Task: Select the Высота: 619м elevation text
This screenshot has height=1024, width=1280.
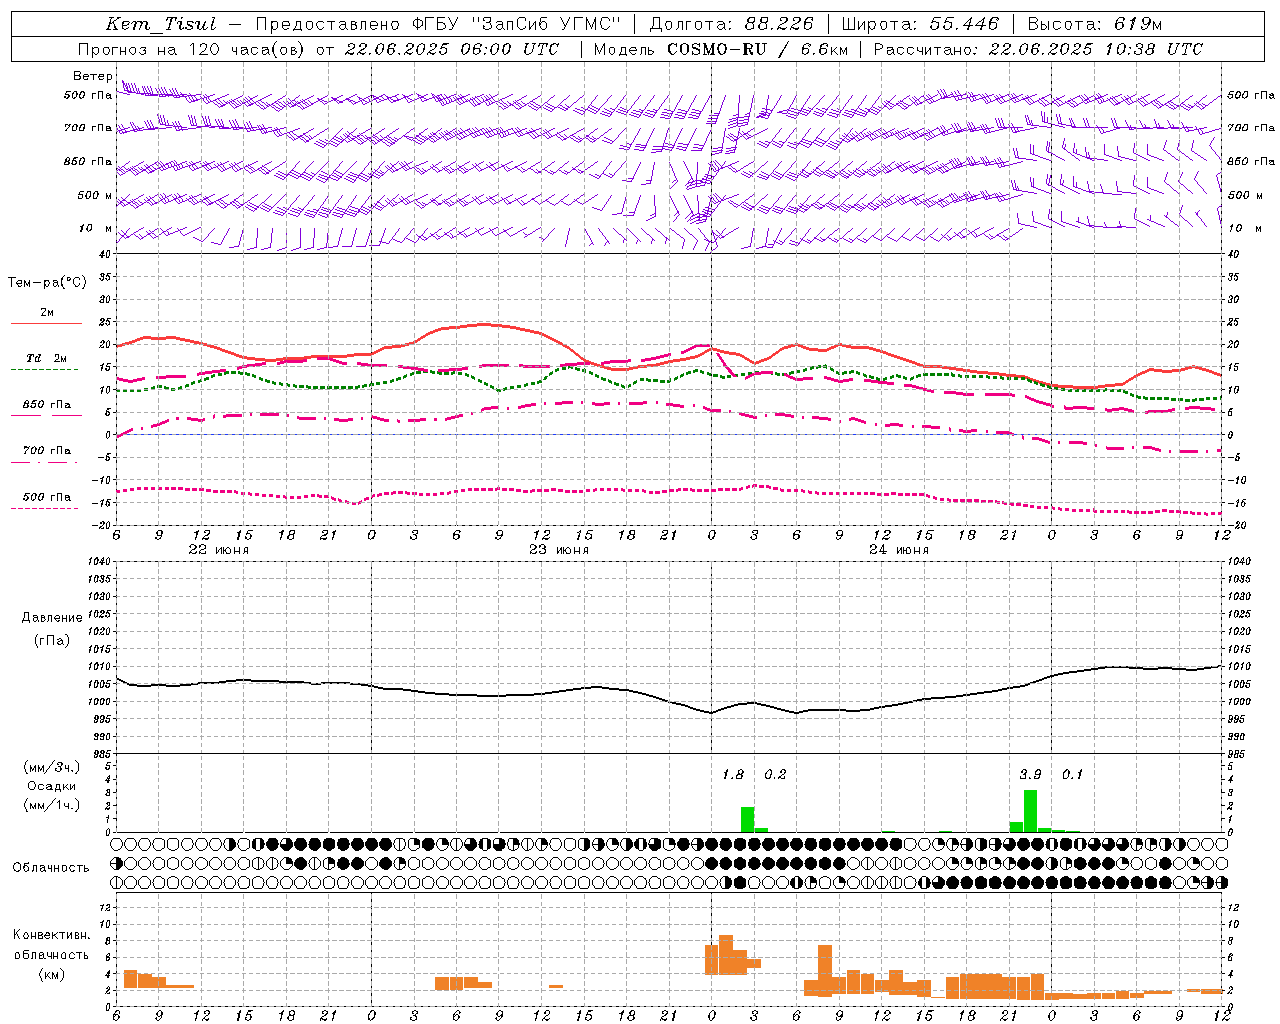Action: (1093, 25)
